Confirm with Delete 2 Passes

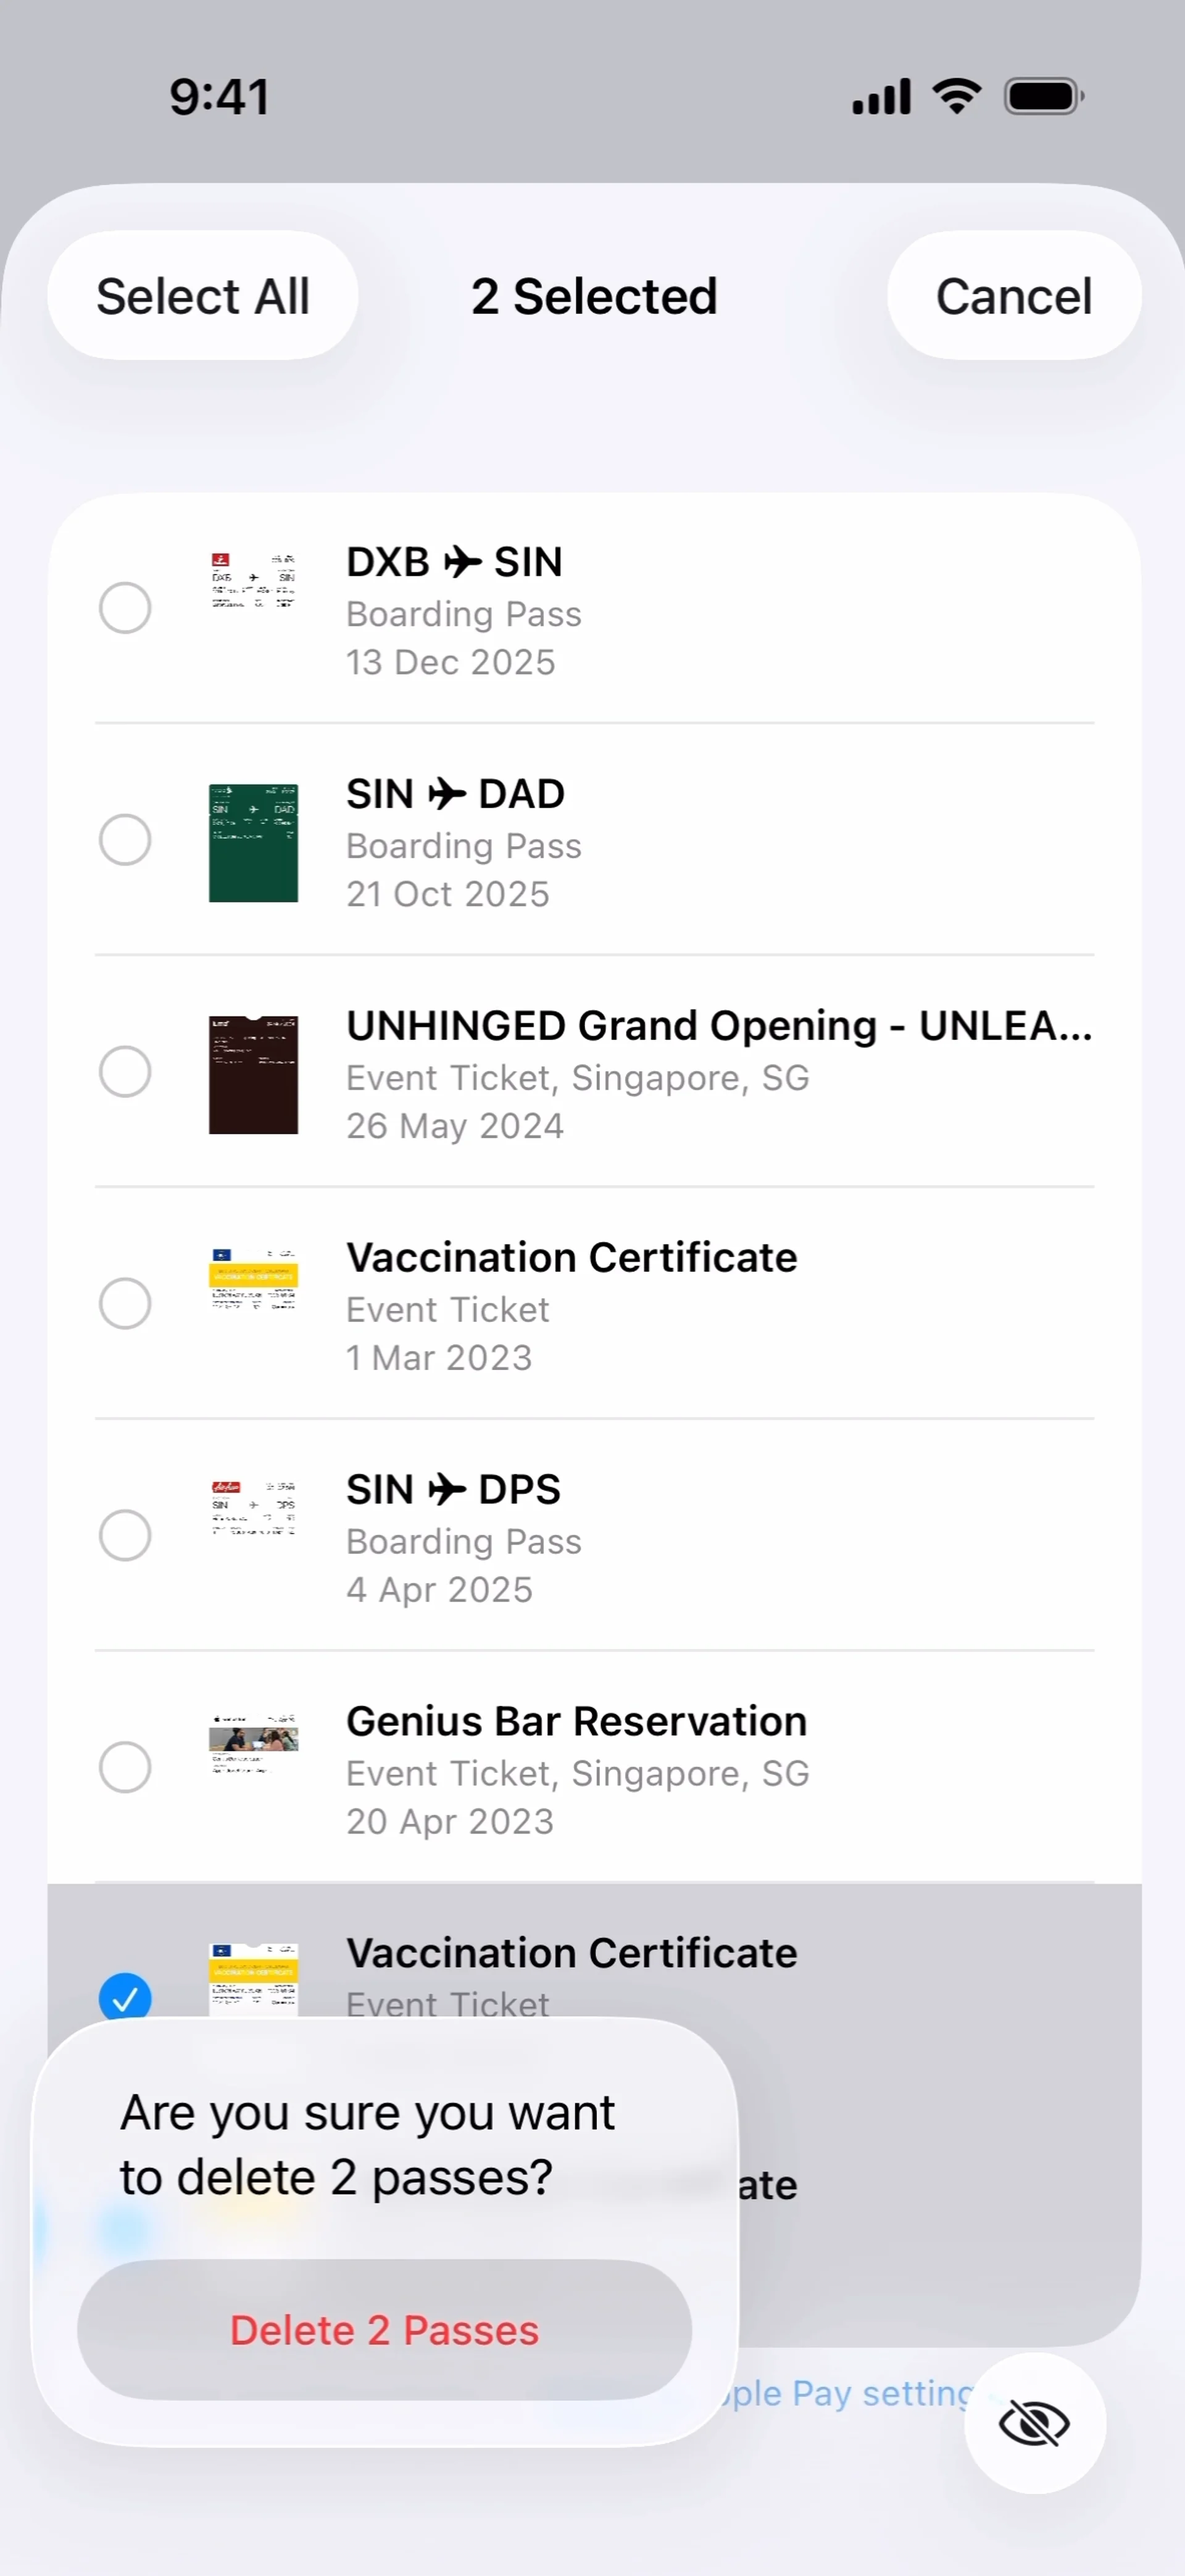[x=384, y=2330]
